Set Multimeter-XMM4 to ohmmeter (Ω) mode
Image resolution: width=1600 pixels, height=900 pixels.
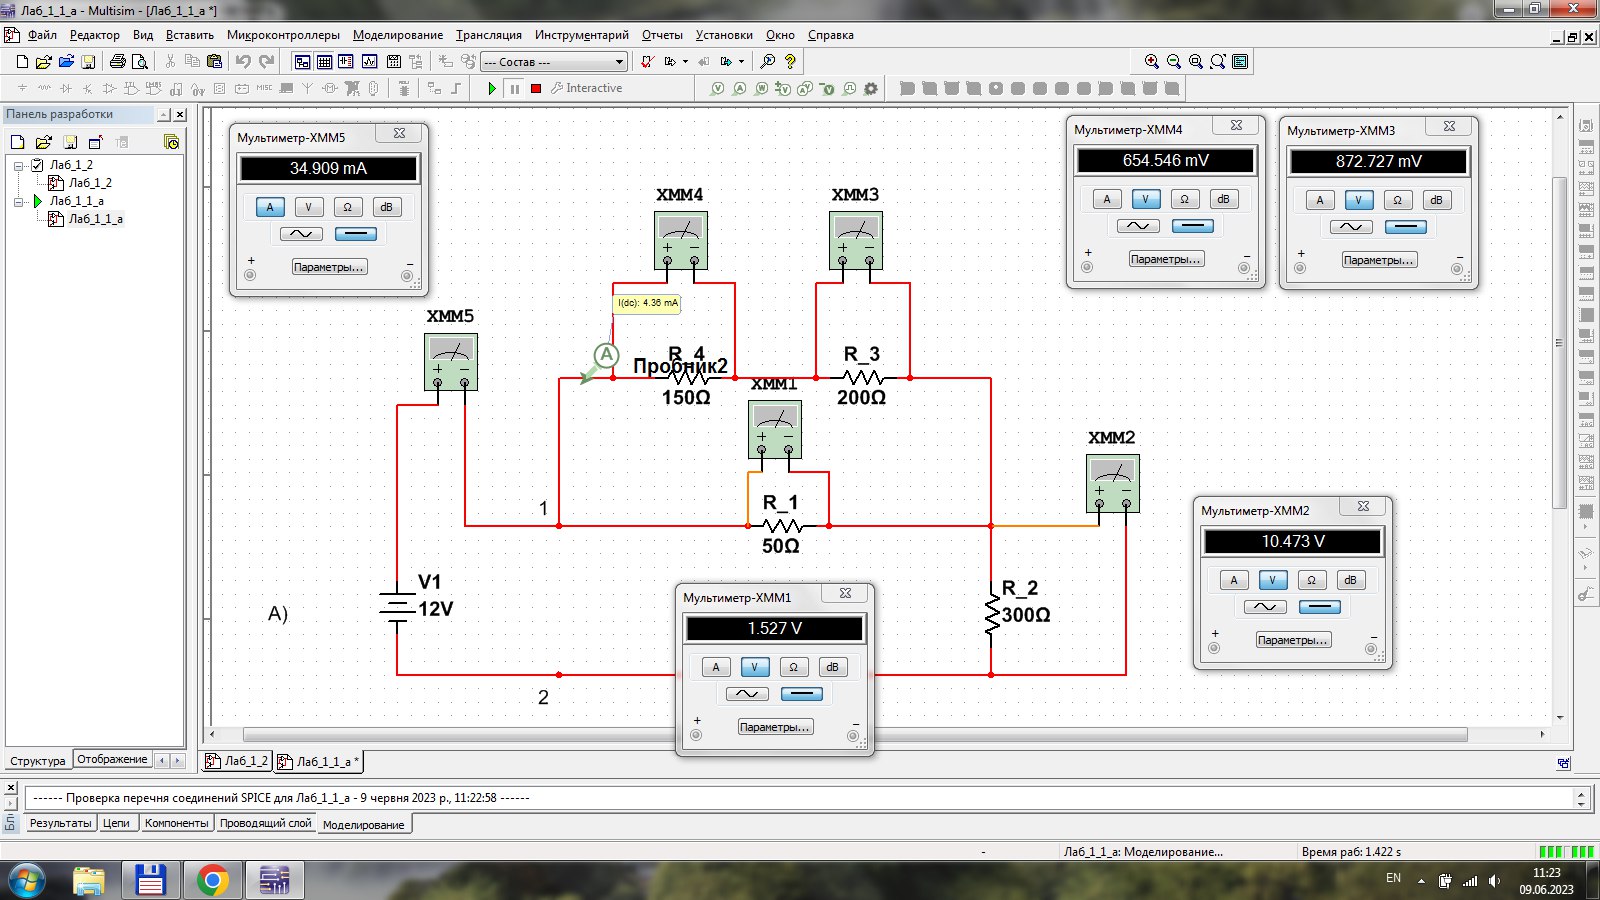(1184, 199)
